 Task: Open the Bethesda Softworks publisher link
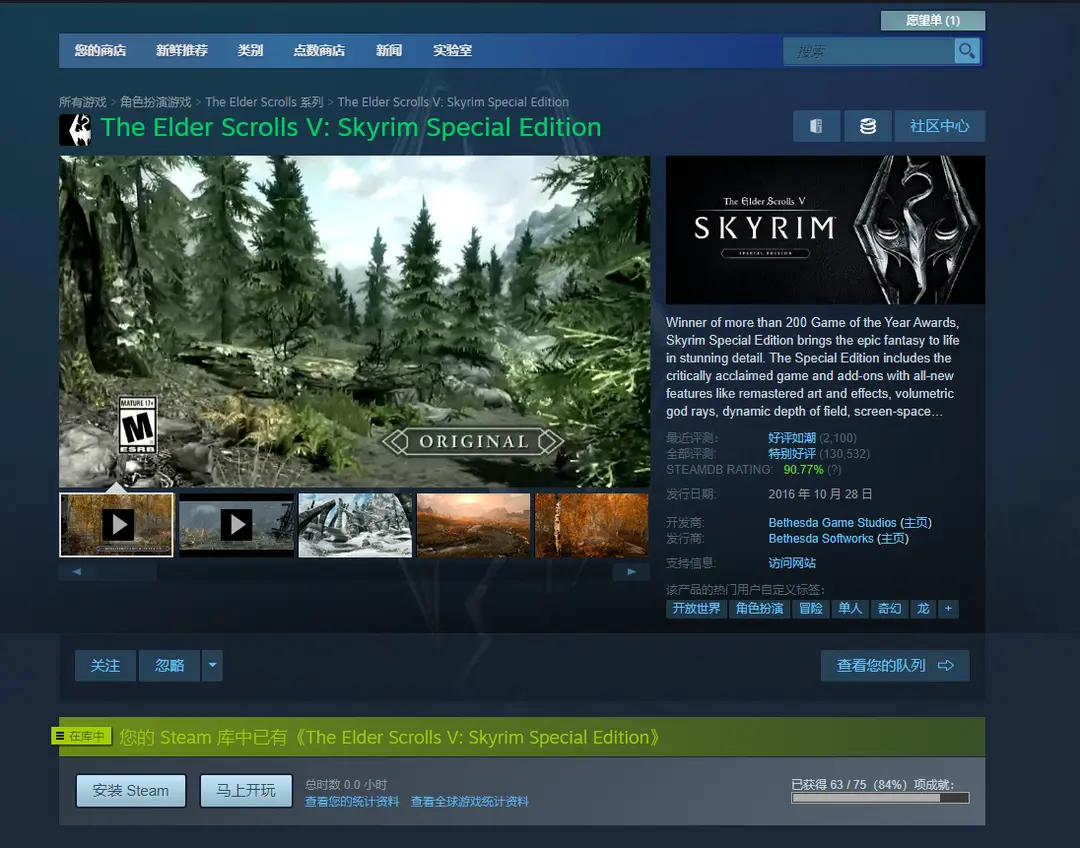[x=821, y=539]
